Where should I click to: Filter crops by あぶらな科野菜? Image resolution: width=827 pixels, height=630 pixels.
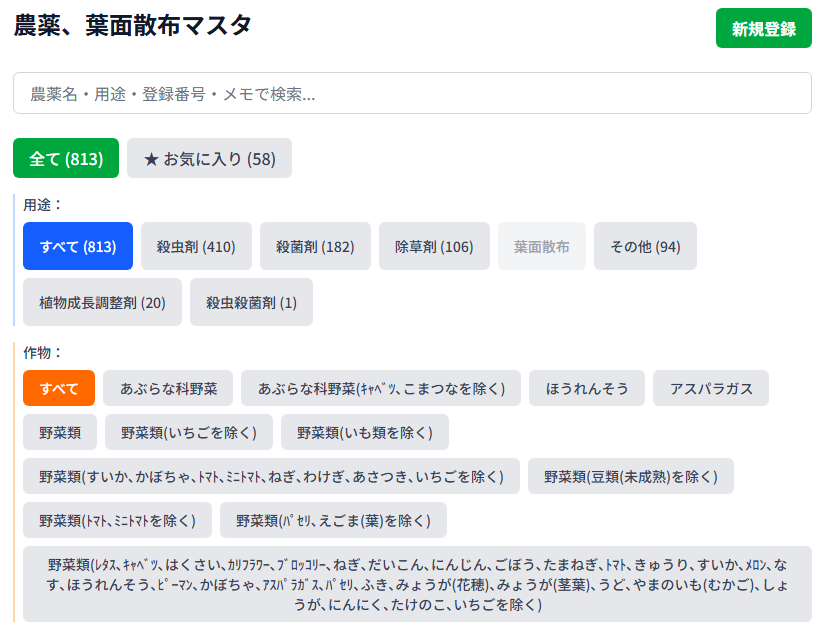[168, 388]
